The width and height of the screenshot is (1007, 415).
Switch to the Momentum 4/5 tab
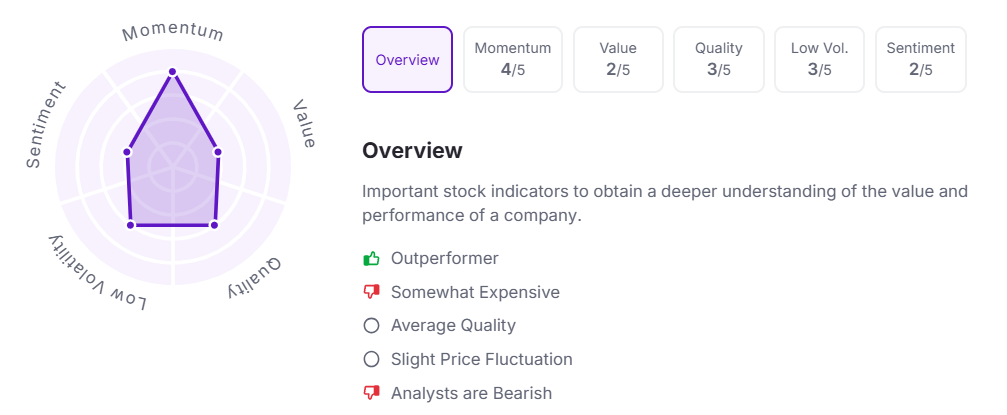(x=512, y=60)
